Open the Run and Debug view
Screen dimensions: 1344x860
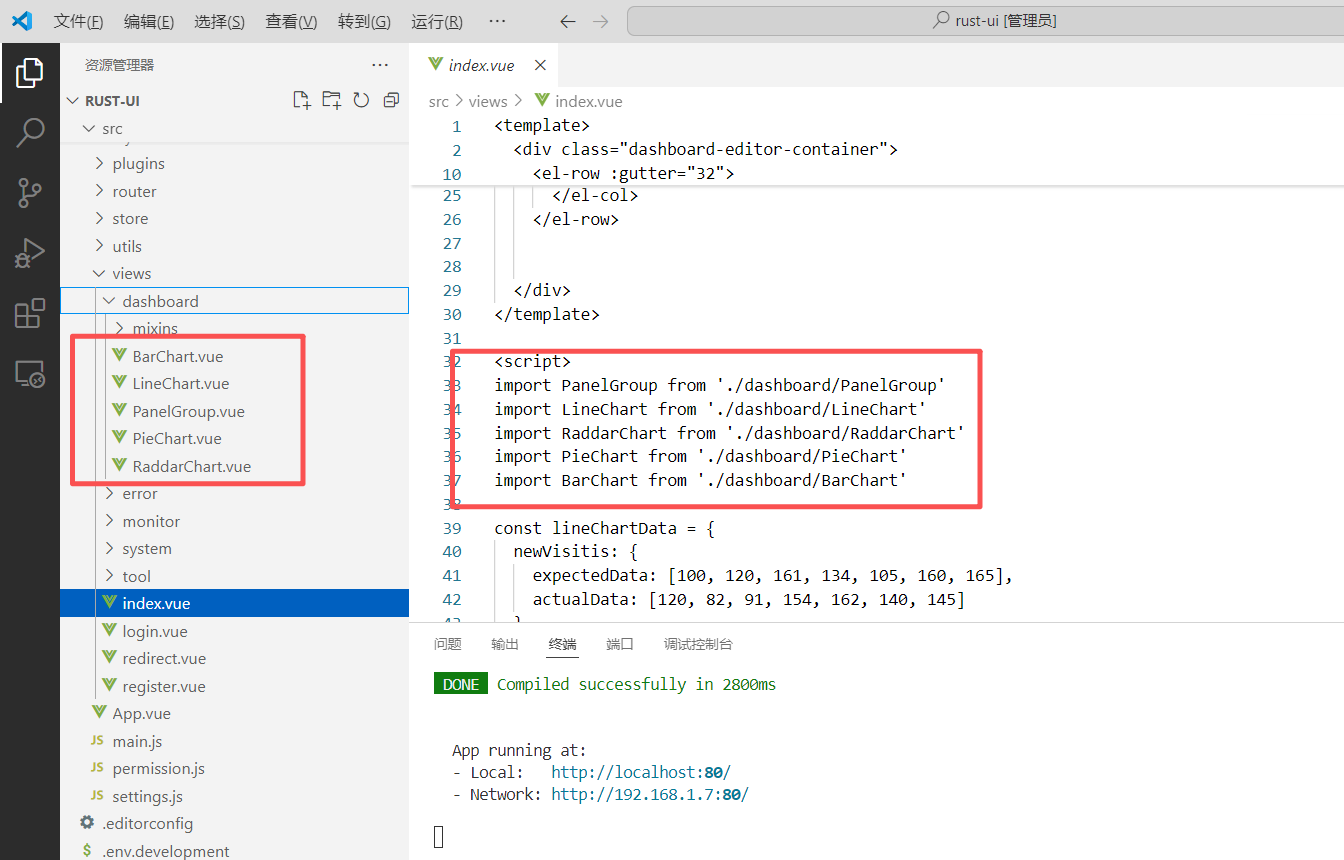point(30,253)
